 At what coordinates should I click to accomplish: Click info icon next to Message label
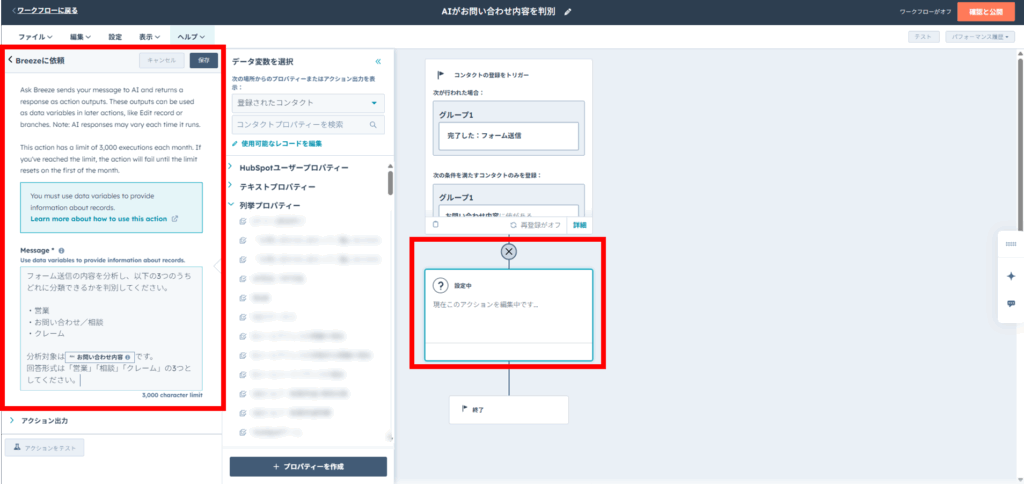[61, 250]
